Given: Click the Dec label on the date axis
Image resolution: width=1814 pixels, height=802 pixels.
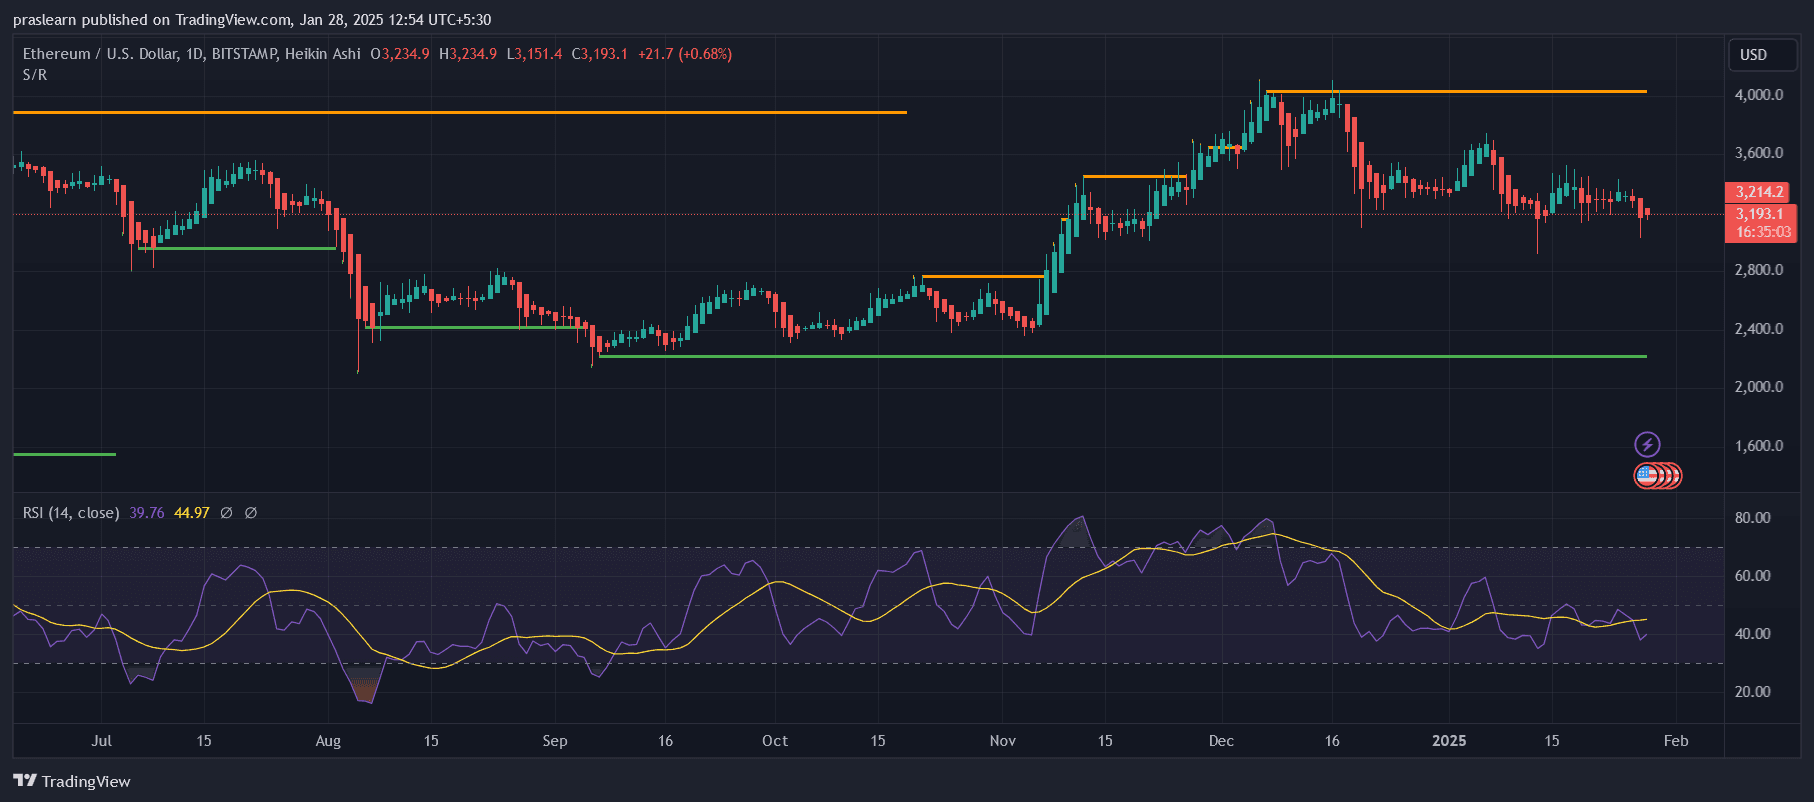Looking at the screenshot, I should point(1221,741).
